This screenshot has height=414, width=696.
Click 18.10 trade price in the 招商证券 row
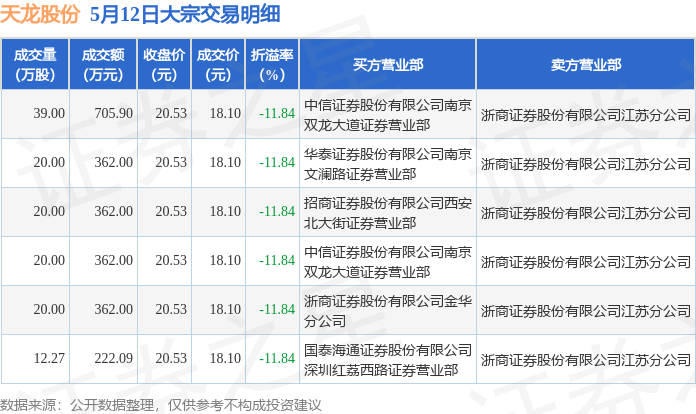(x=225, y=211)
